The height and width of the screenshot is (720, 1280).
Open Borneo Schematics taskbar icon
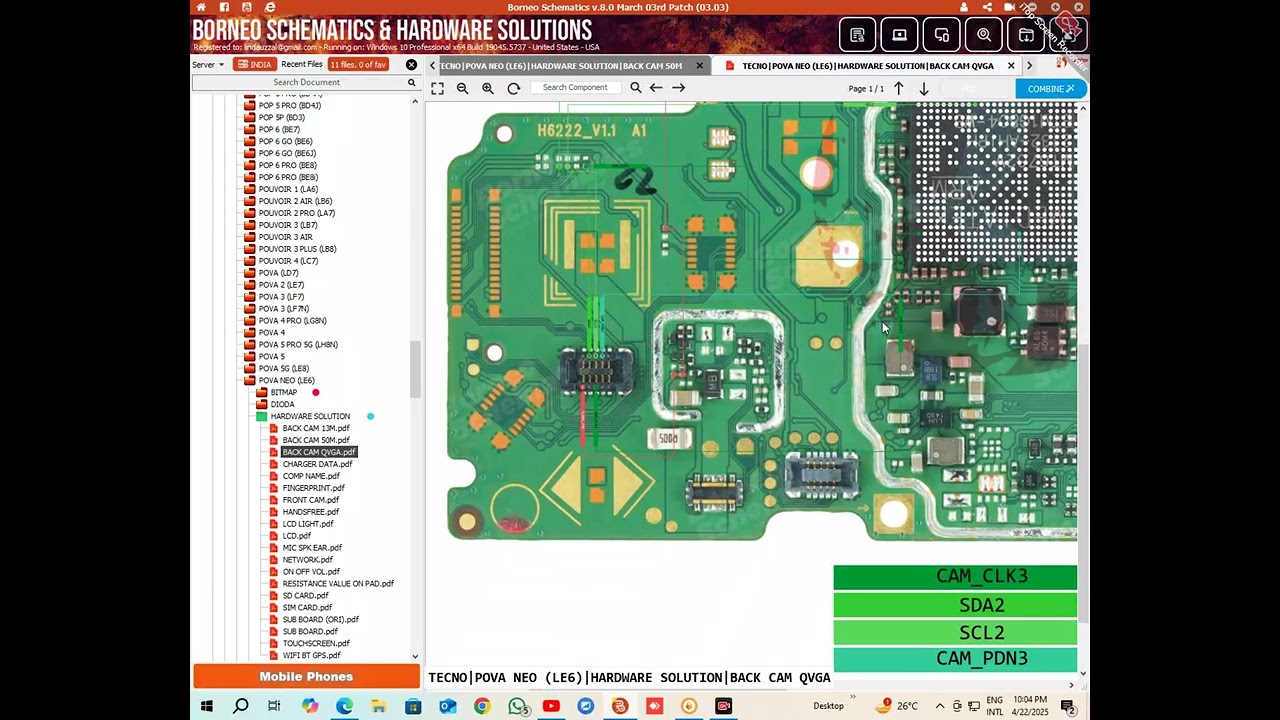620,706
